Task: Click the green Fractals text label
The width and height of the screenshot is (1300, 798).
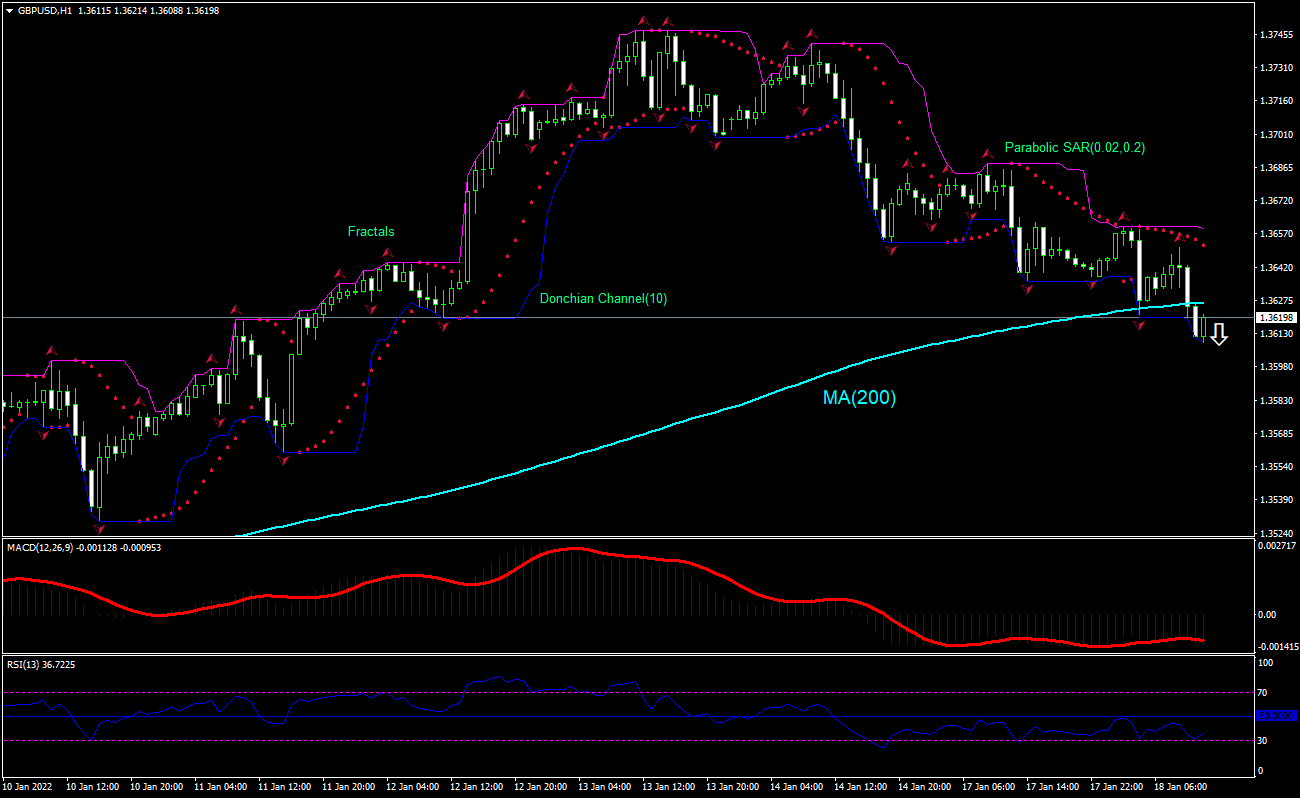Action: coord(371,231)
